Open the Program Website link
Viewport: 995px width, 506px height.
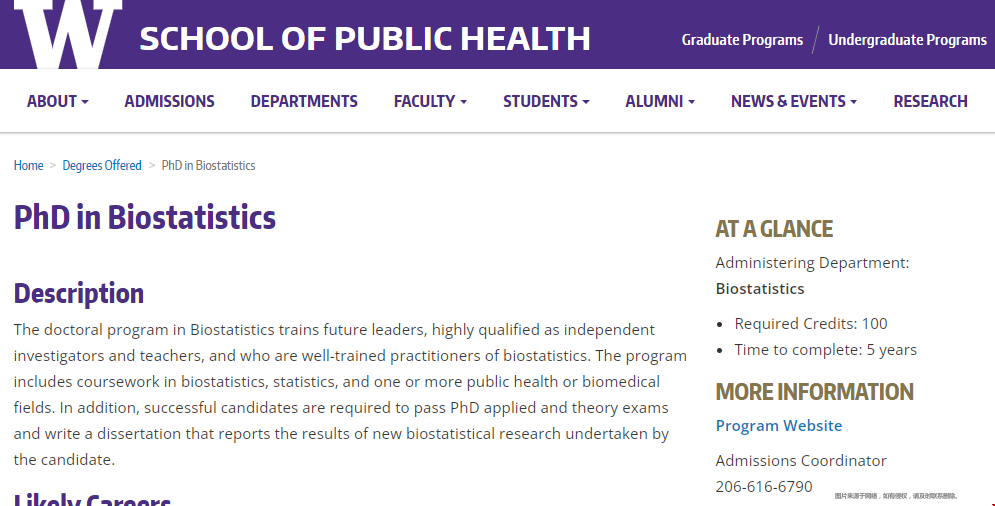[779, 425]
